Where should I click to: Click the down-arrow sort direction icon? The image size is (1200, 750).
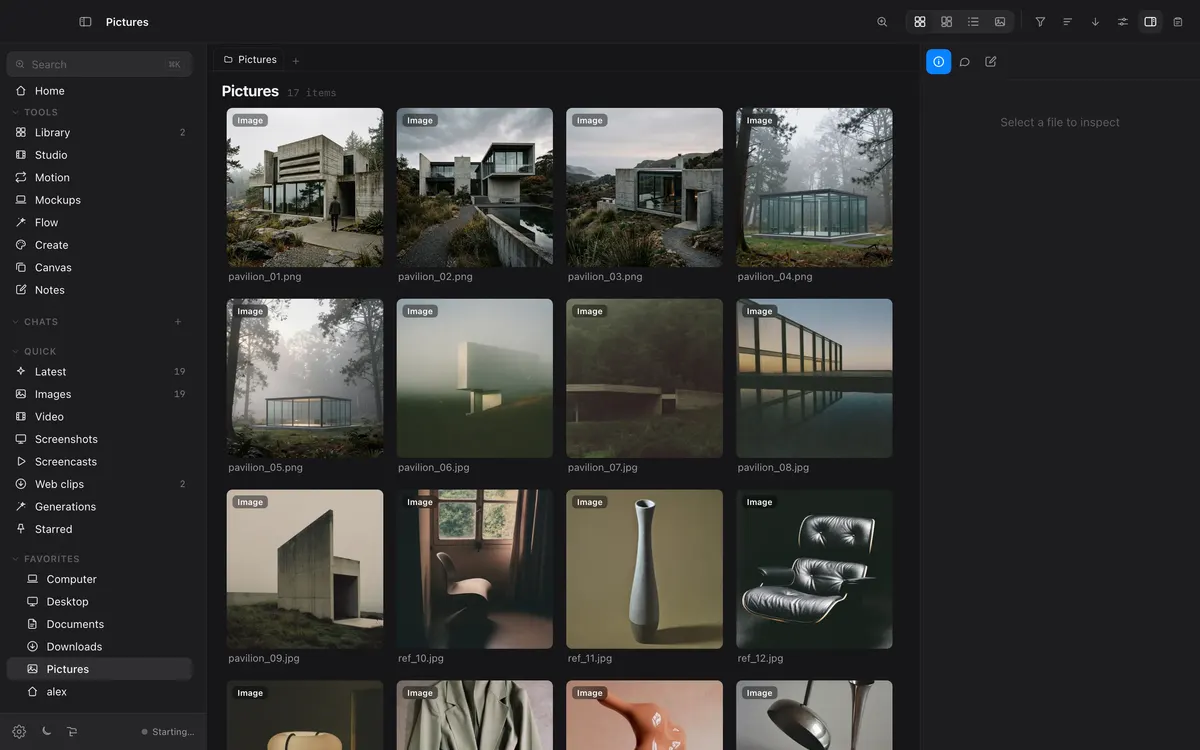click(1095, 22)
